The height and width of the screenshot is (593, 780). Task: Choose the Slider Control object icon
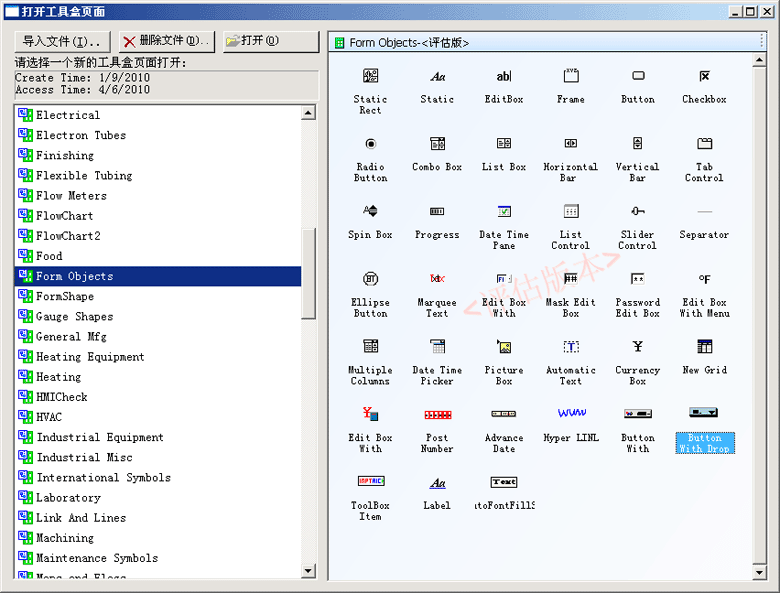pyautogui.click(x=637, y=212)
